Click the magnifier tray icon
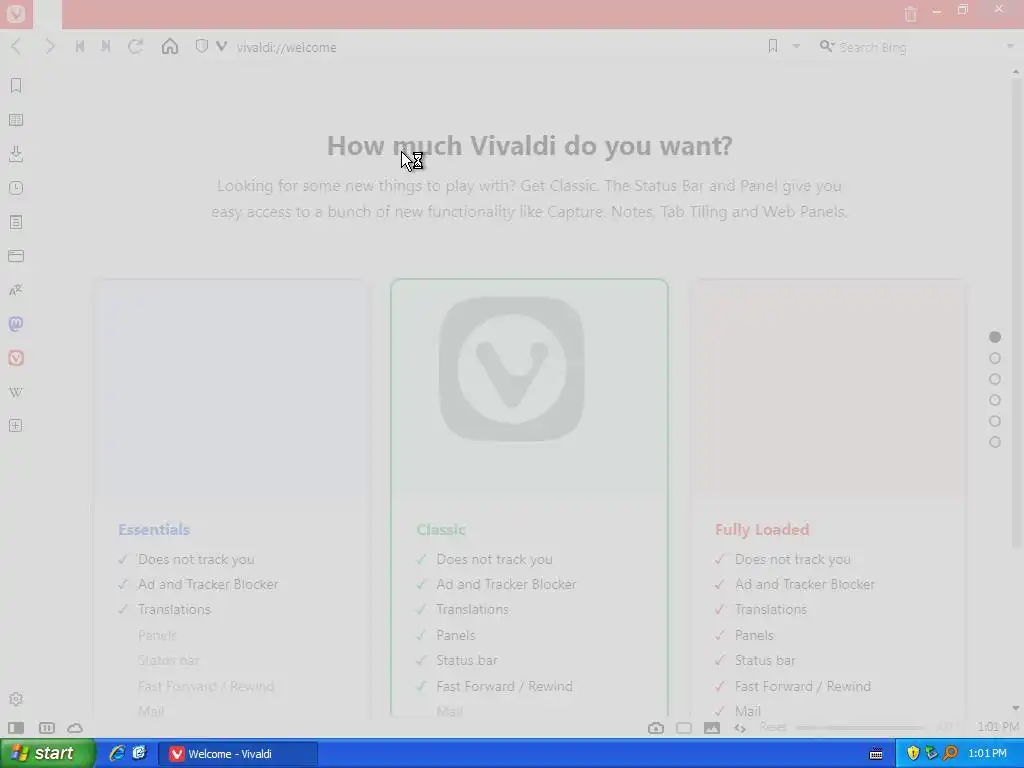 950,753
